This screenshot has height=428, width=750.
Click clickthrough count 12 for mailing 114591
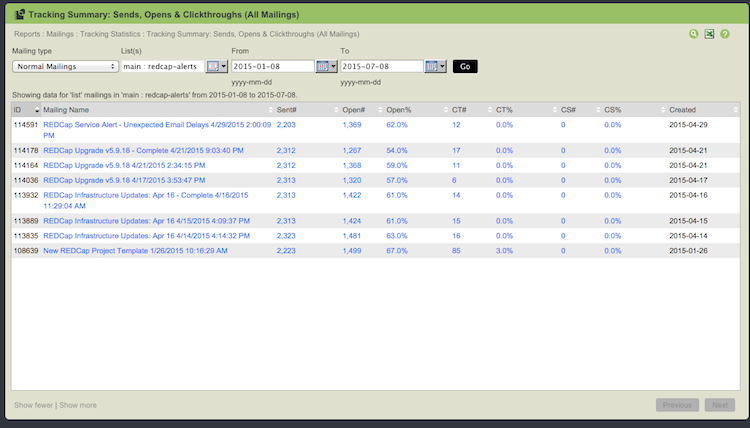pos(456,125)
